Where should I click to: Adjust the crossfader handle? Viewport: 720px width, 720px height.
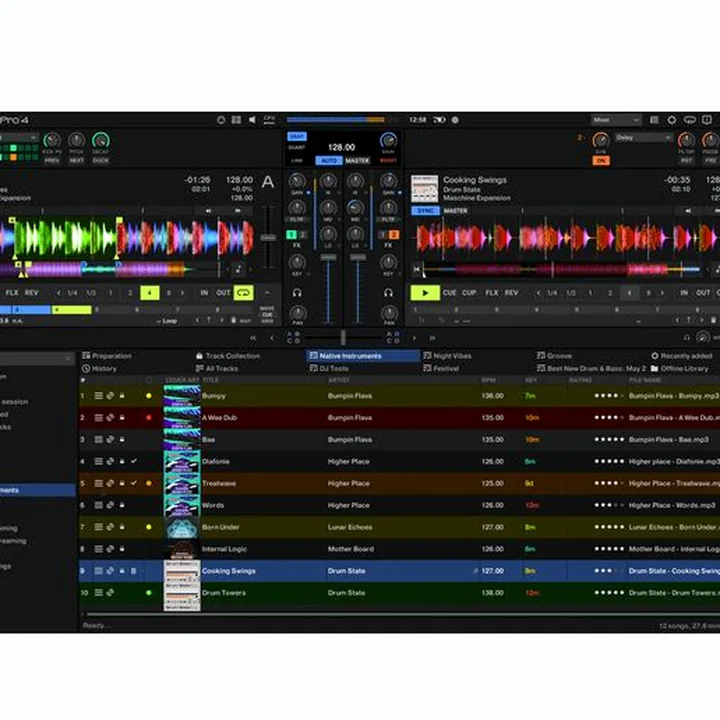pos(343,338)
